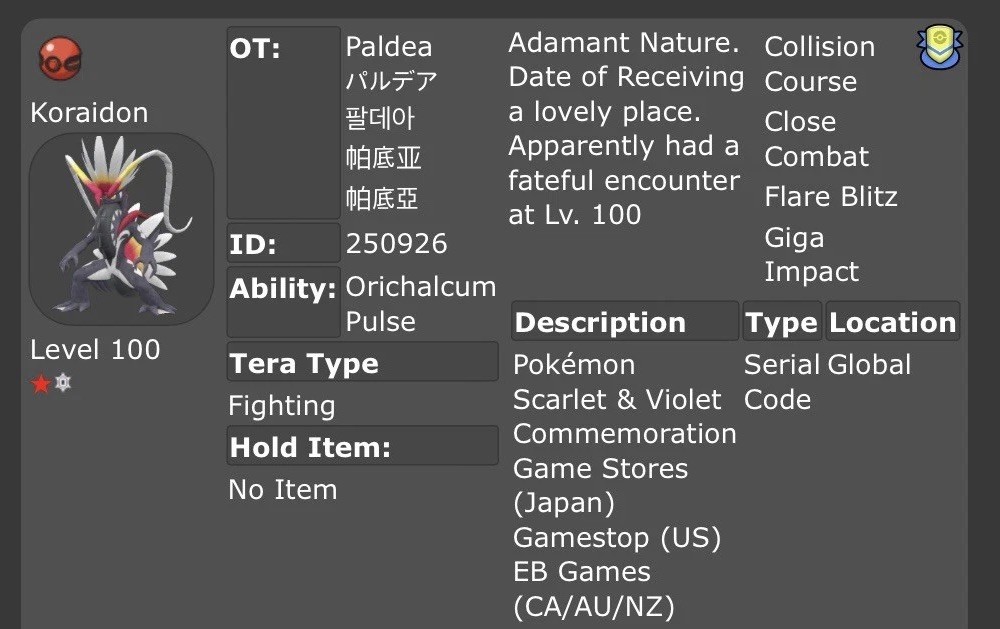The height and width of the screenshot is (629, 1000).
Task: Click the Location column header
Action: [892, 322]
